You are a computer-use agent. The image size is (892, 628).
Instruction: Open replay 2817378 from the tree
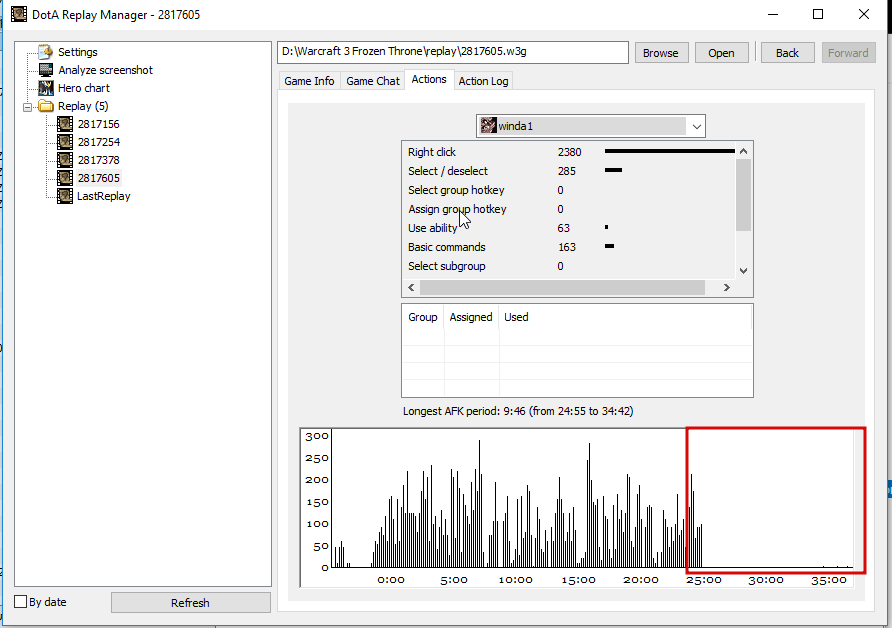[x=98, y=160]
